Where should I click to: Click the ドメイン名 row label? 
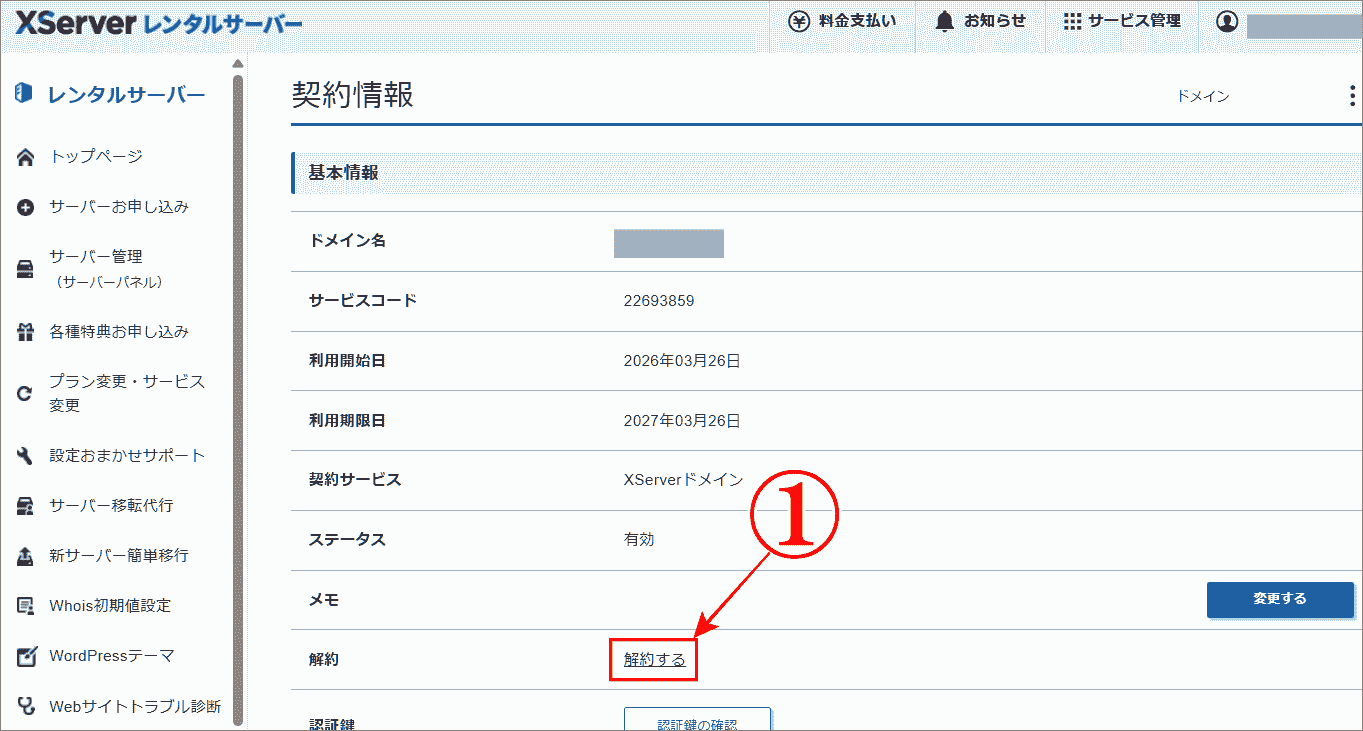[347, 240]
